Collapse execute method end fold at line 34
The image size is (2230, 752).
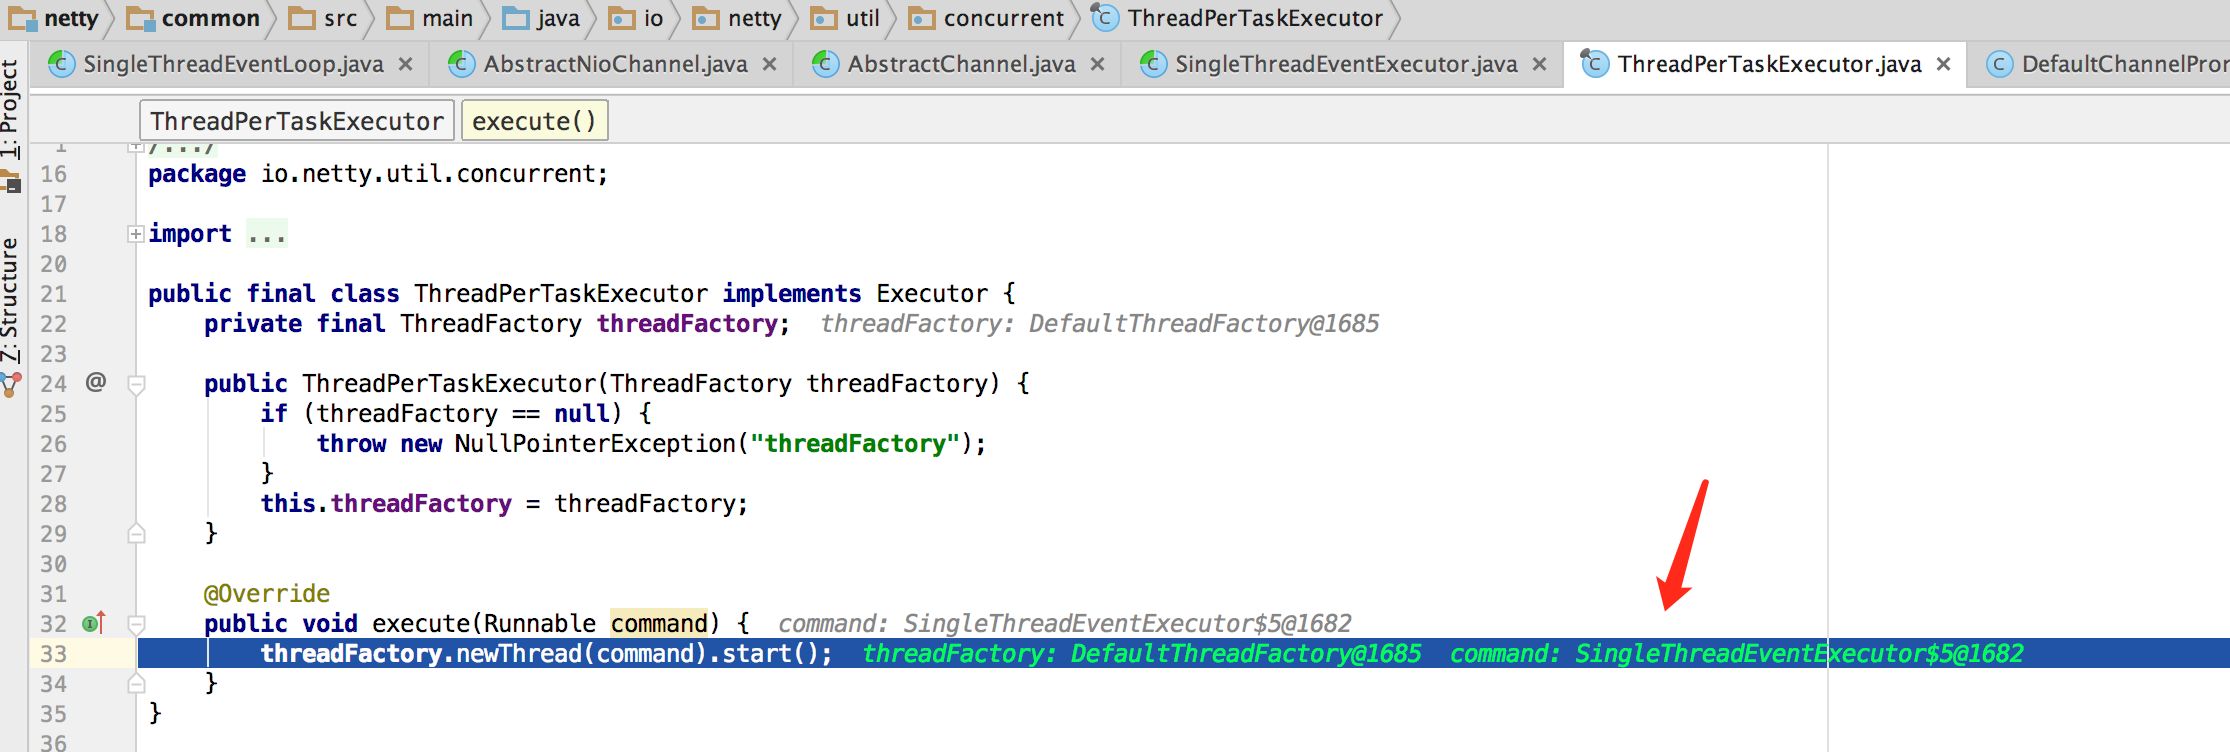pyautogui.click(x=137, y=683)
